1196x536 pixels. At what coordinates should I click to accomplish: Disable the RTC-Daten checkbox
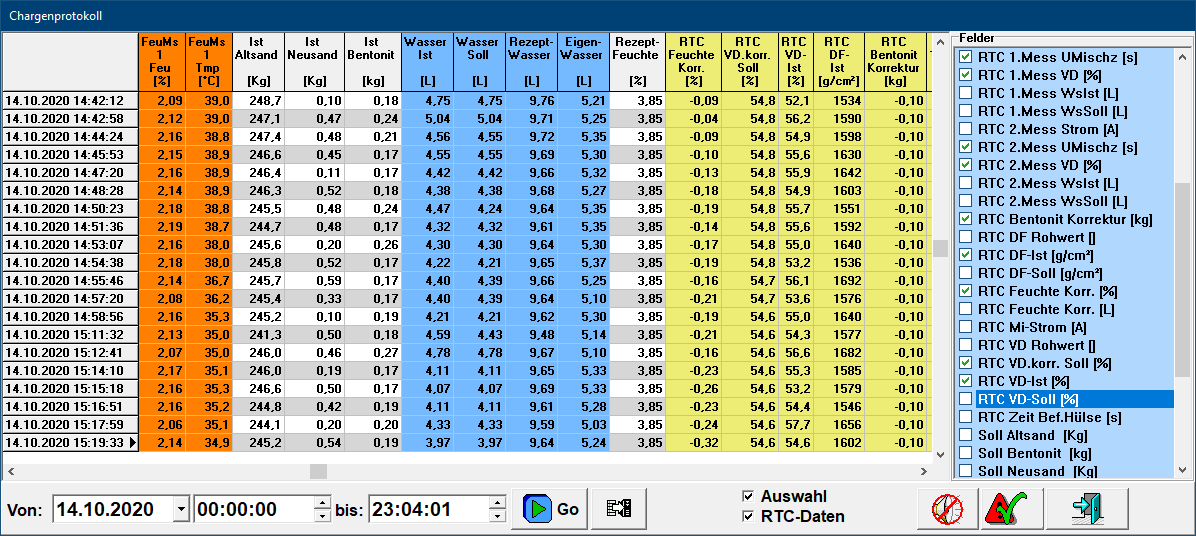[748, 517]
